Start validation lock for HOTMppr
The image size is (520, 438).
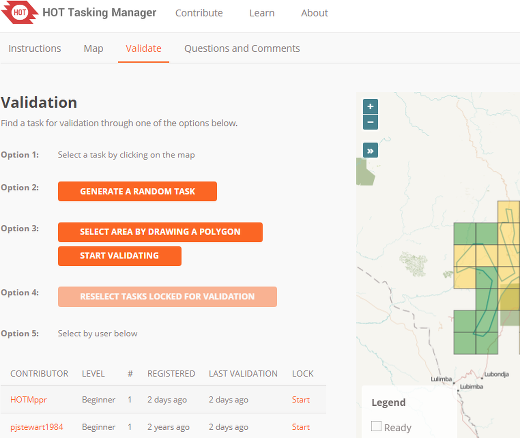point(301,400)
